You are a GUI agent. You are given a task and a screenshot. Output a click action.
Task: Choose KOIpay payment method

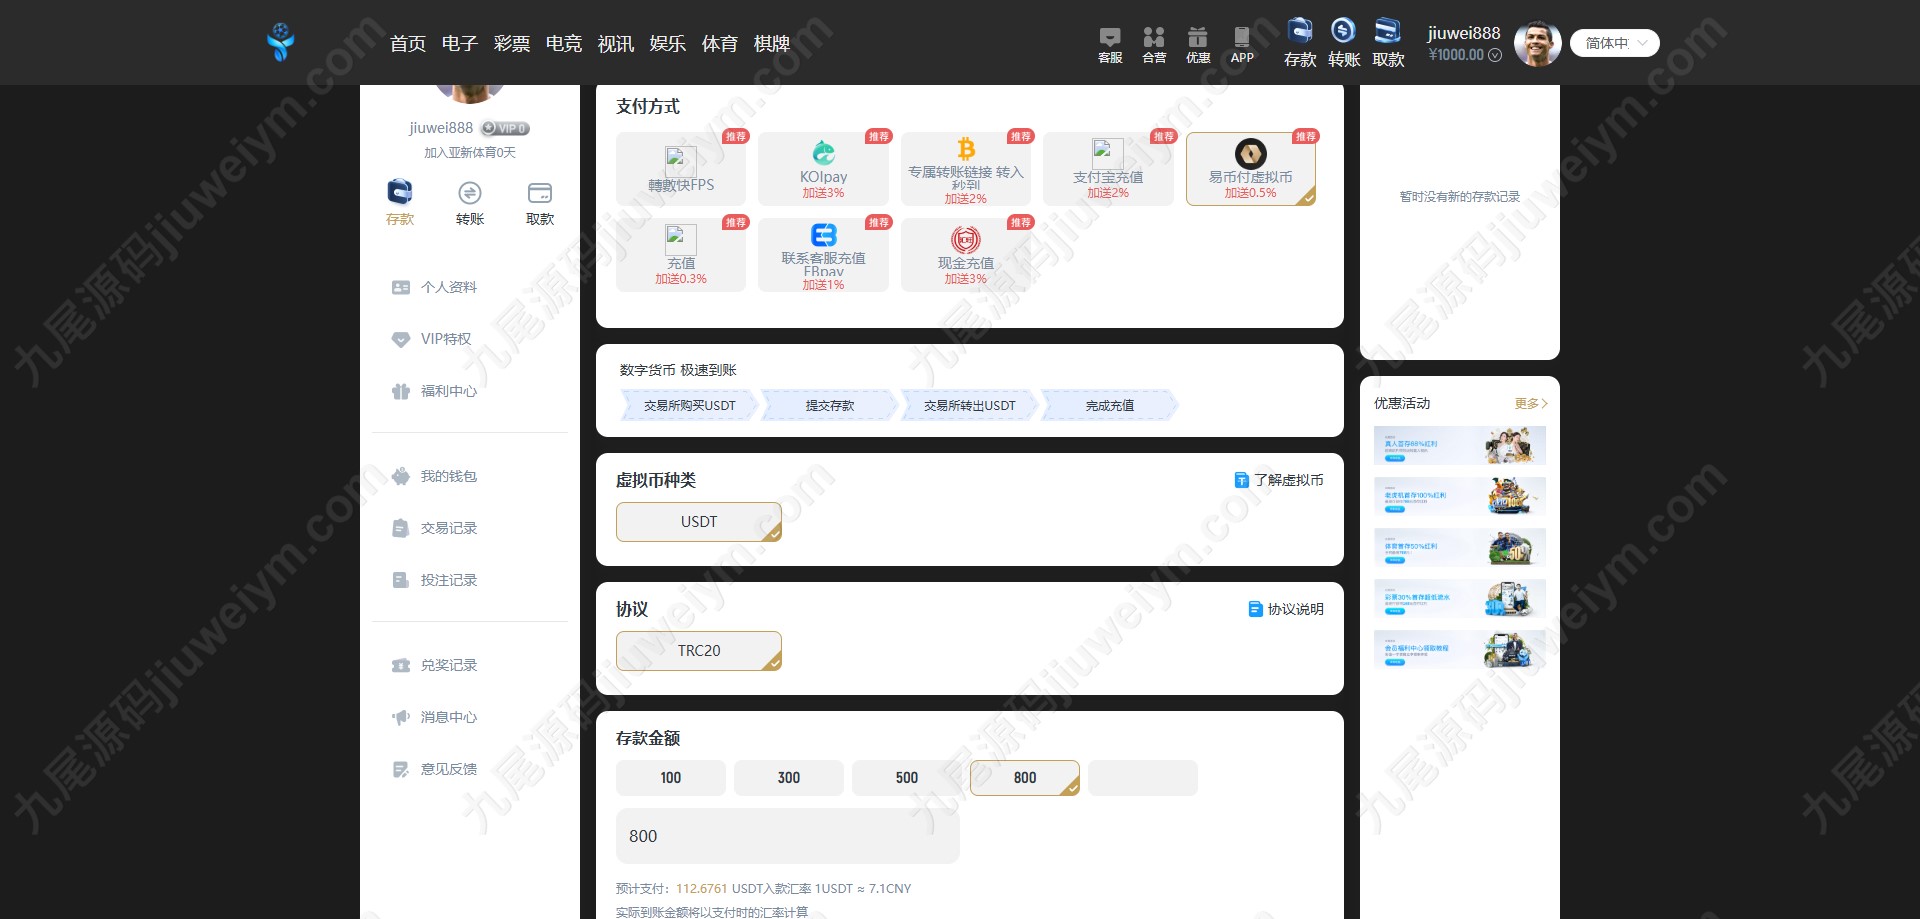tap(823, 169)
